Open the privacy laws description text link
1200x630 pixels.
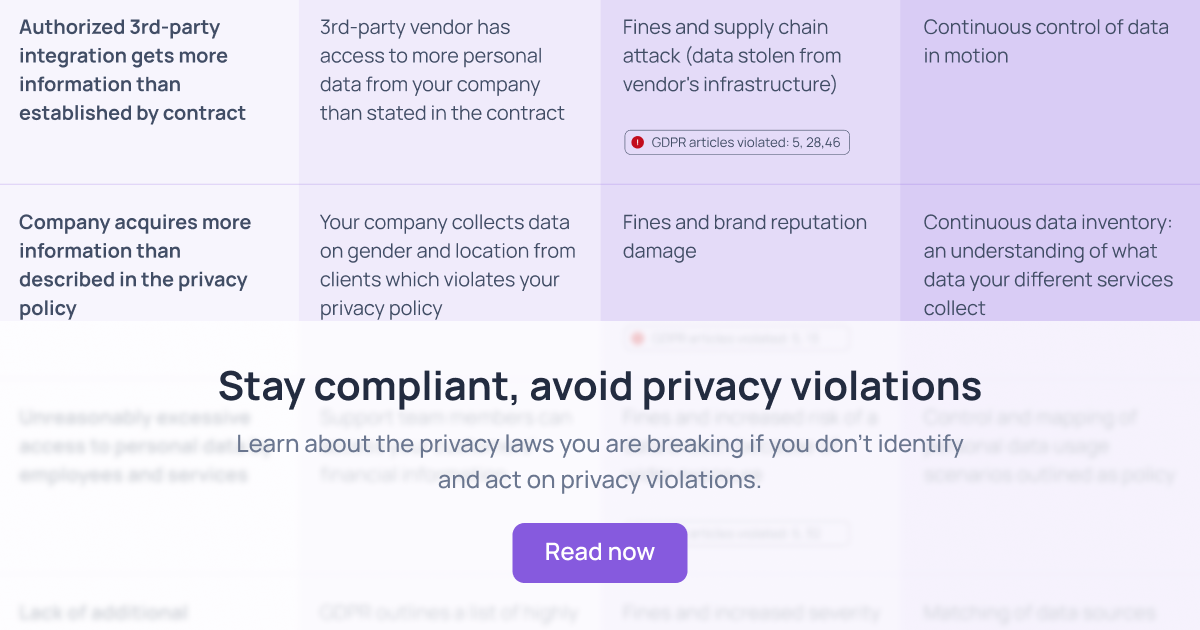tap(600, 460)
